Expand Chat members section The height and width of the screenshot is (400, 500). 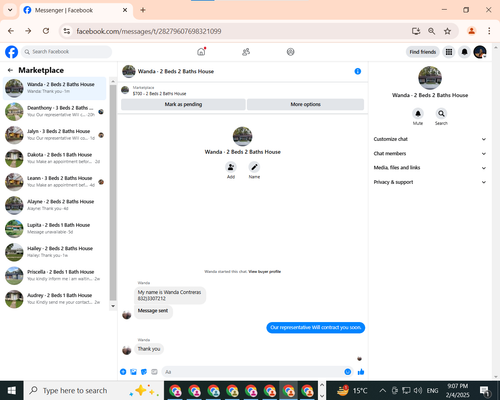click(430, 153)
